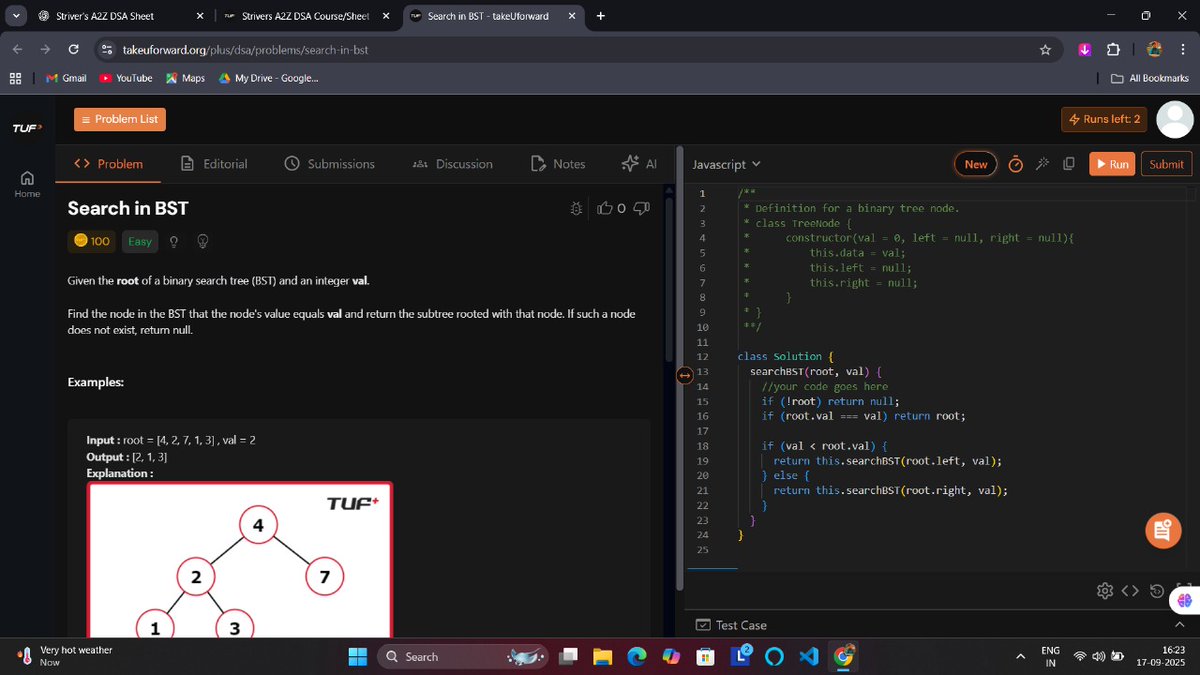
Task: Bookmark this page with the star icon
Action: [x=1045, y=50]
